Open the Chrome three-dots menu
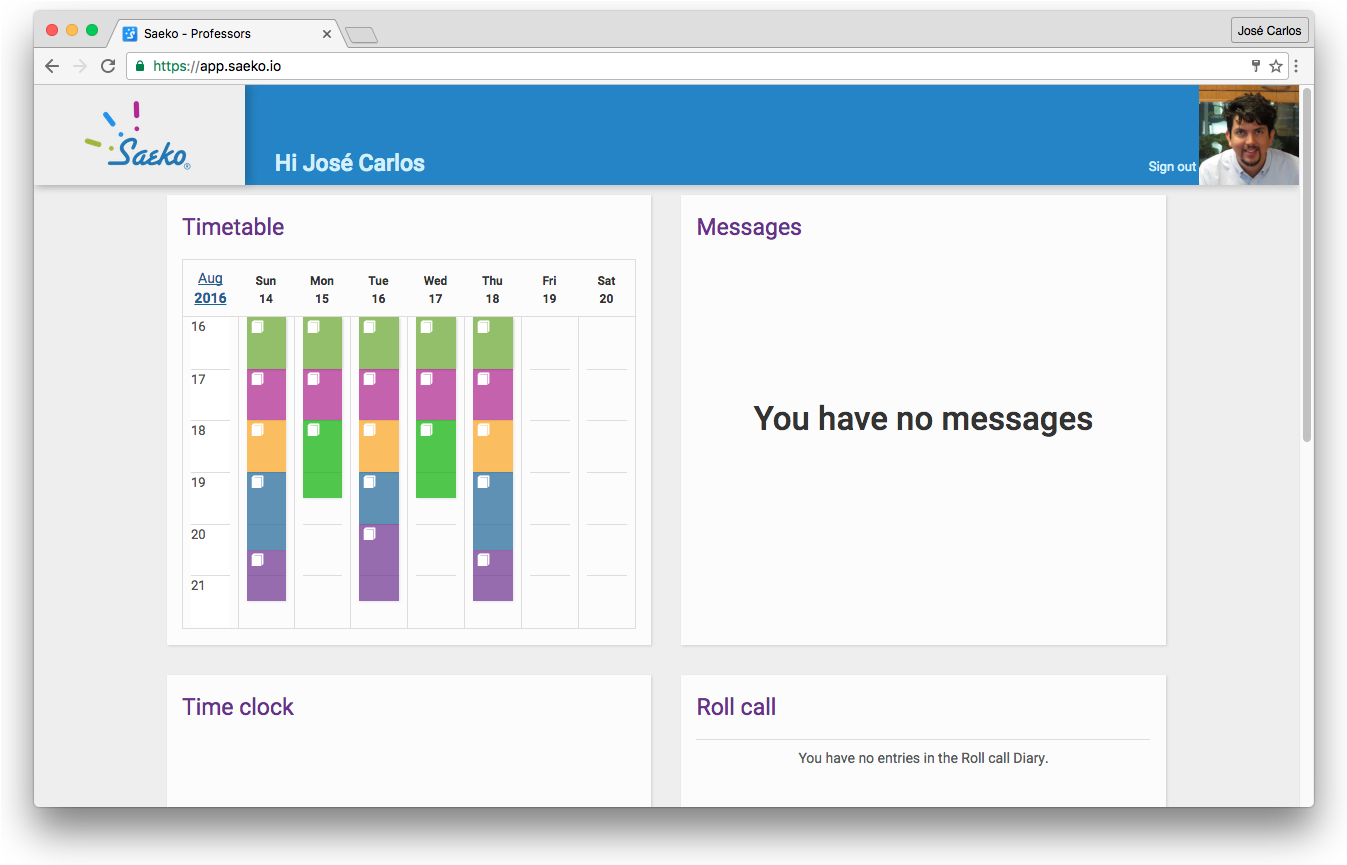 tap(1296, 66)
